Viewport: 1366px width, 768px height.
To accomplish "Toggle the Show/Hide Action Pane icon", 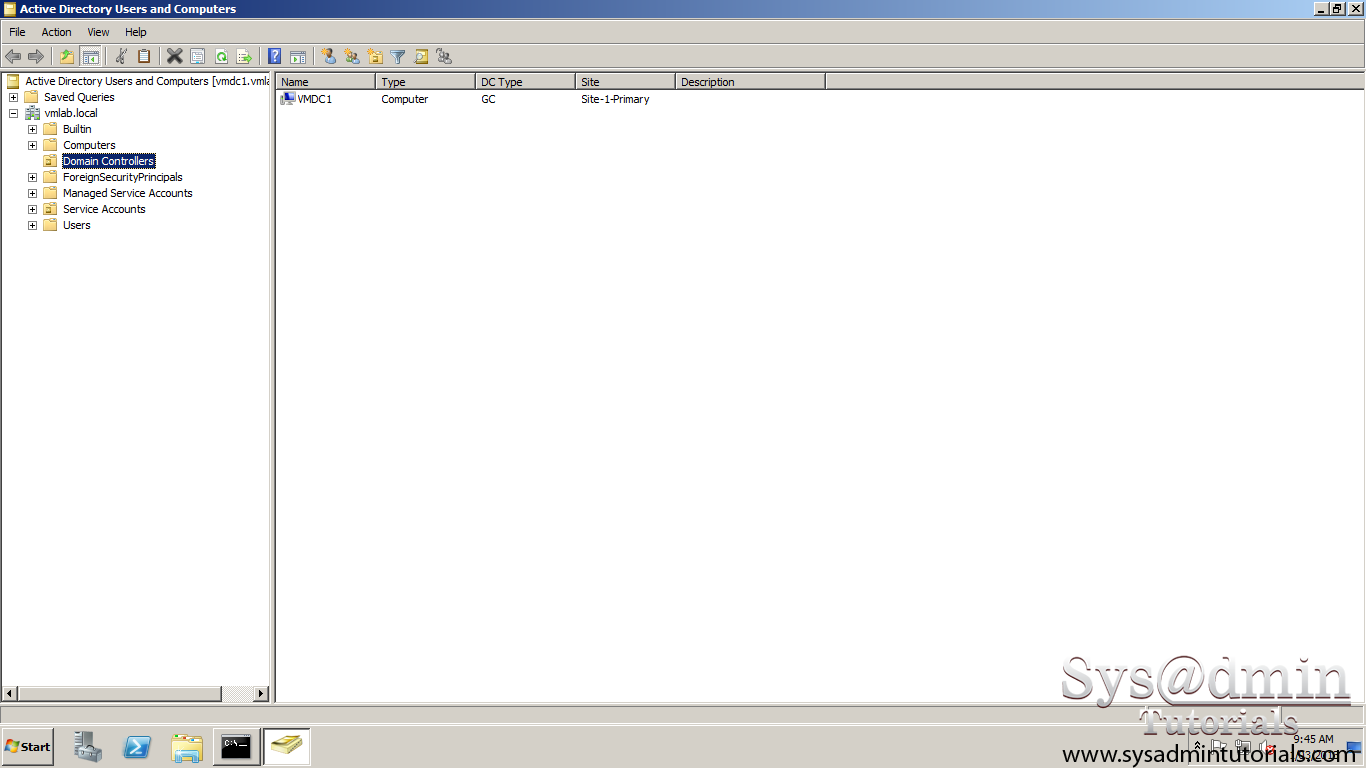I will pyautogui.click(x=298, y=57).
